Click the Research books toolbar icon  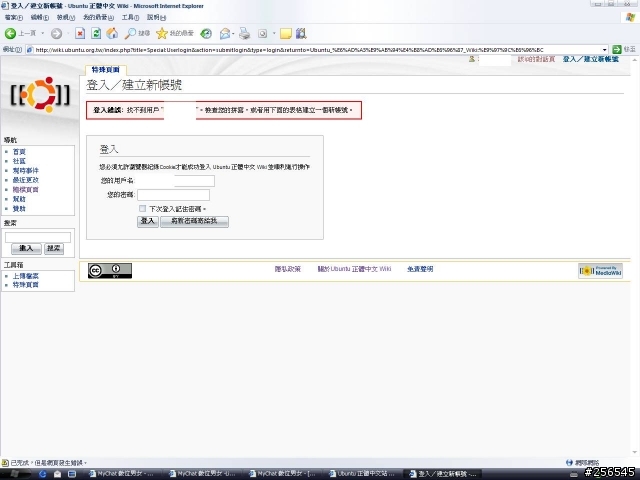[x=301, y=33]
